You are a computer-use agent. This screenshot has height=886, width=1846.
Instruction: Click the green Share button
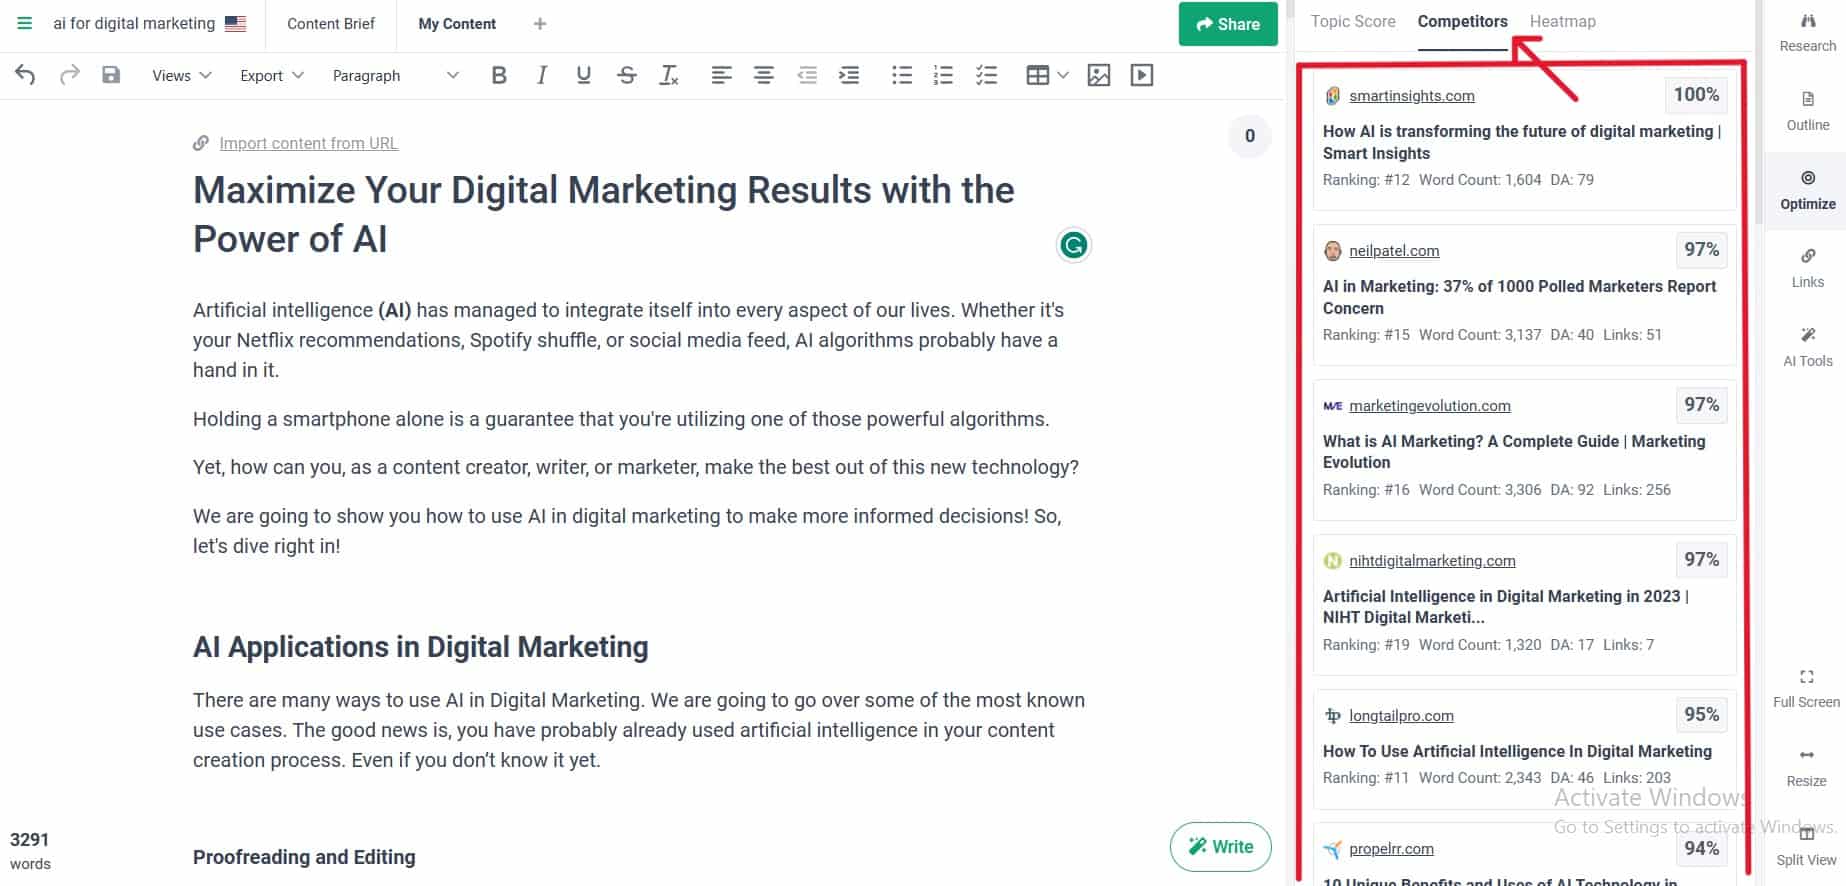coord(1227,24)
